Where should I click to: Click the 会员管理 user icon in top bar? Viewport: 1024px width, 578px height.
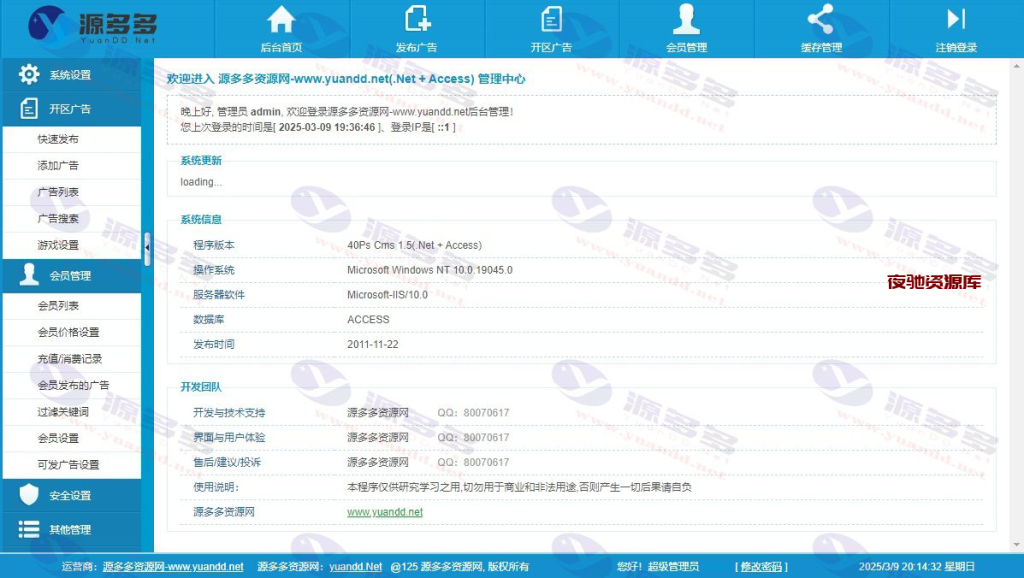(x=686, y=19)
